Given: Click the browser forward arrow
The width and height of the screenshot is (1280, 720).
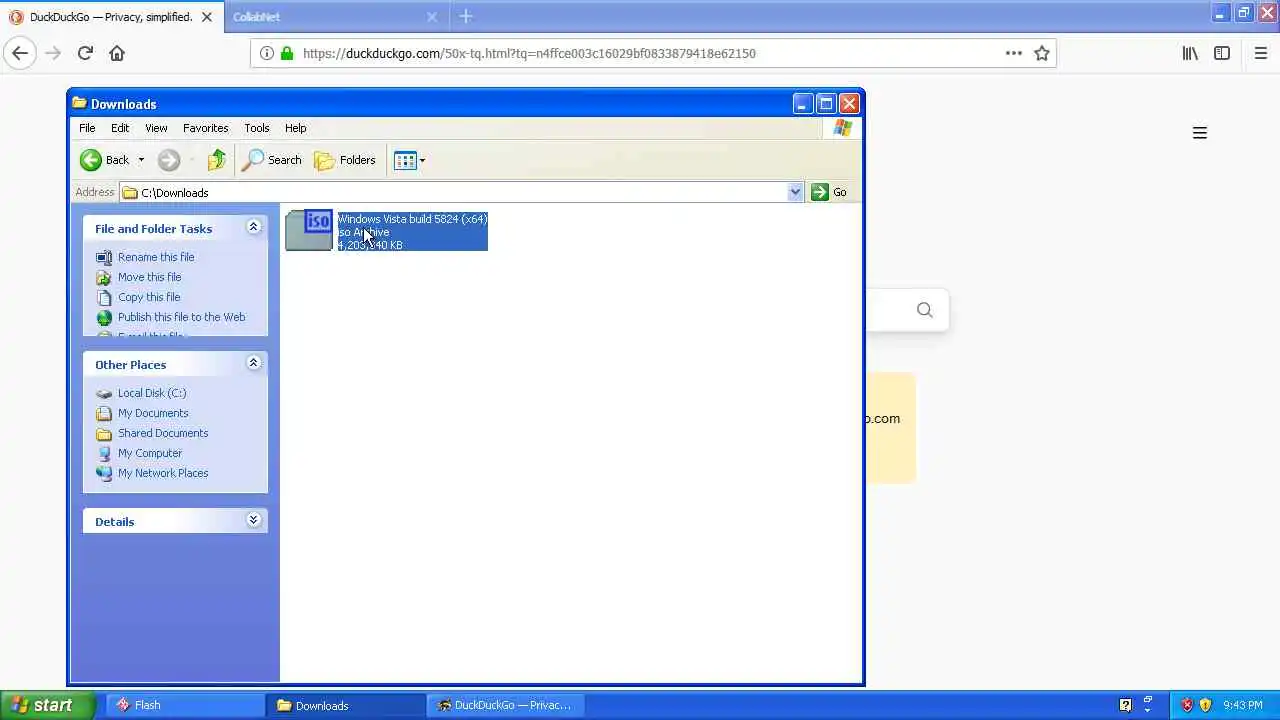Looking at the screenshot, I should click(53, 53).
